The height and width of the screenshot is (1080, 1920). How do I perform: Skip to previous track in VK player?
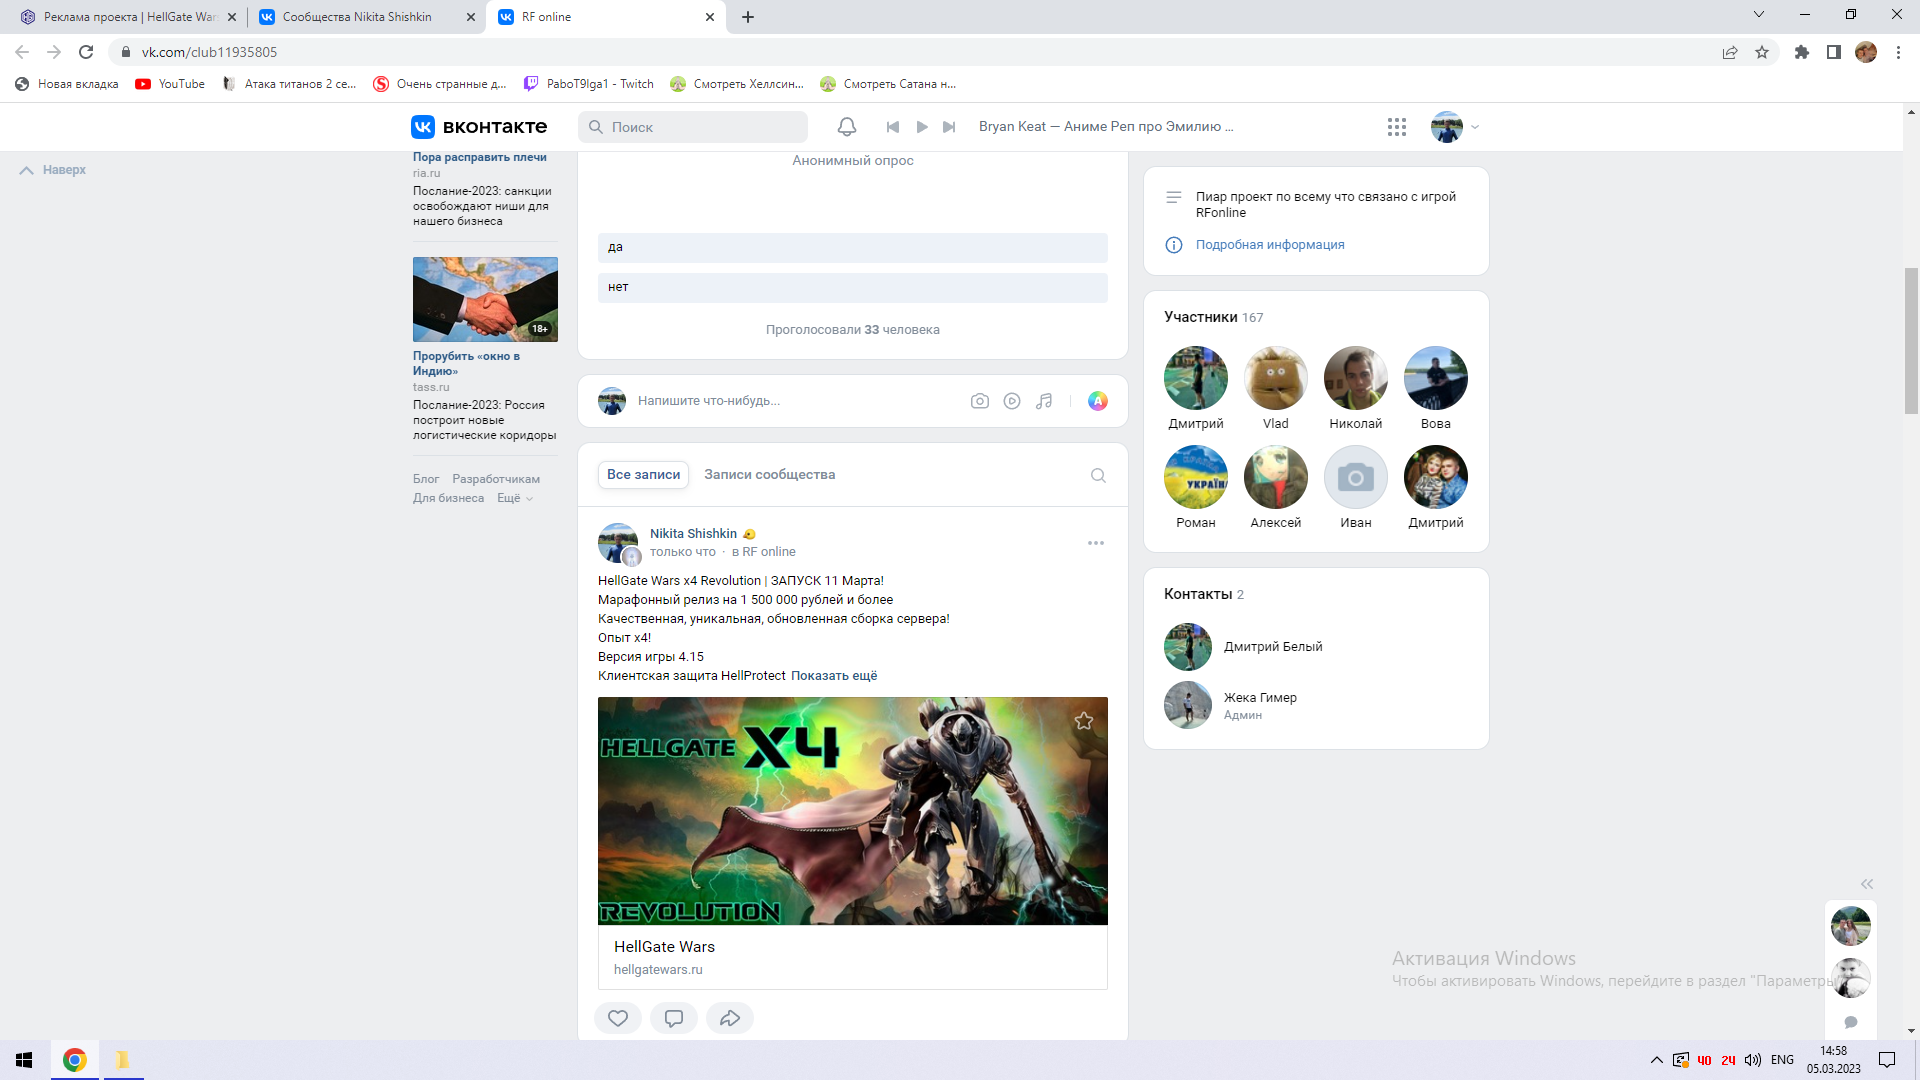(893, 127)
